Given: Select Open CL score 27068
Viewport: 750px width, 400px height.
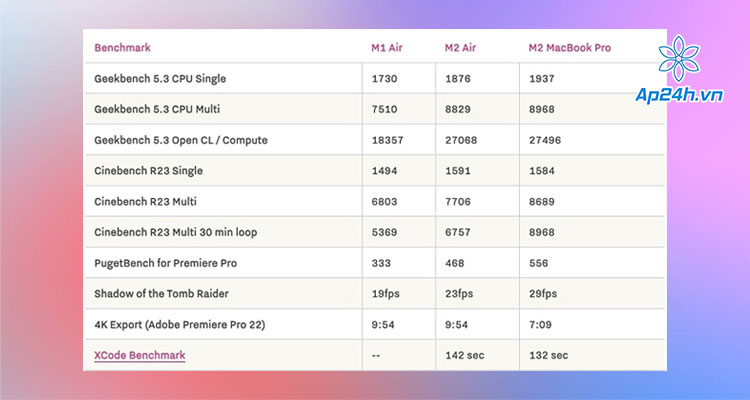Looking at the screenshot, I should (x=461, y=140).
